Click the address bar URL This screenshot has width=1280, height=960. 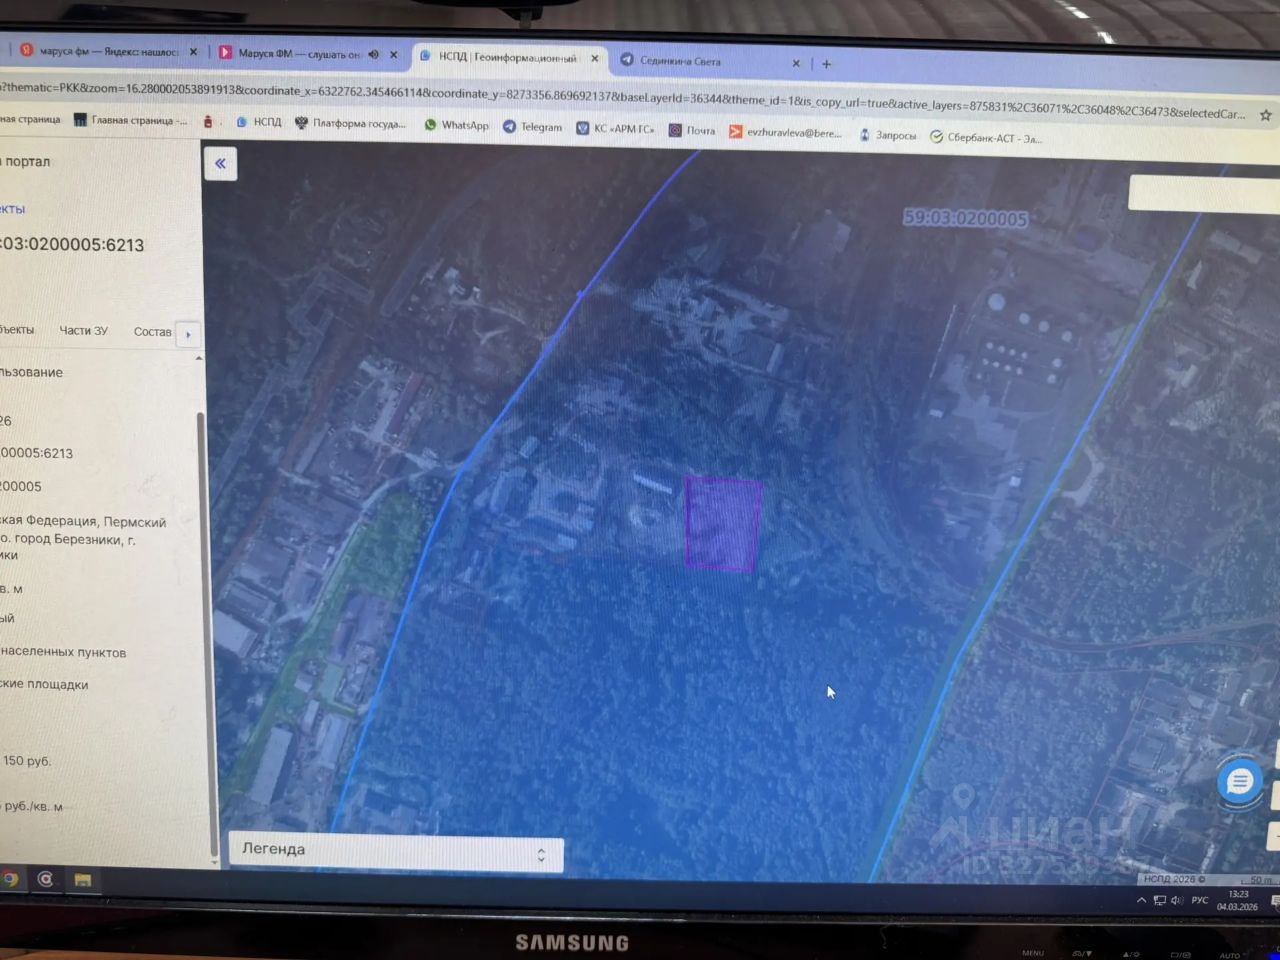tap(620, 100)
